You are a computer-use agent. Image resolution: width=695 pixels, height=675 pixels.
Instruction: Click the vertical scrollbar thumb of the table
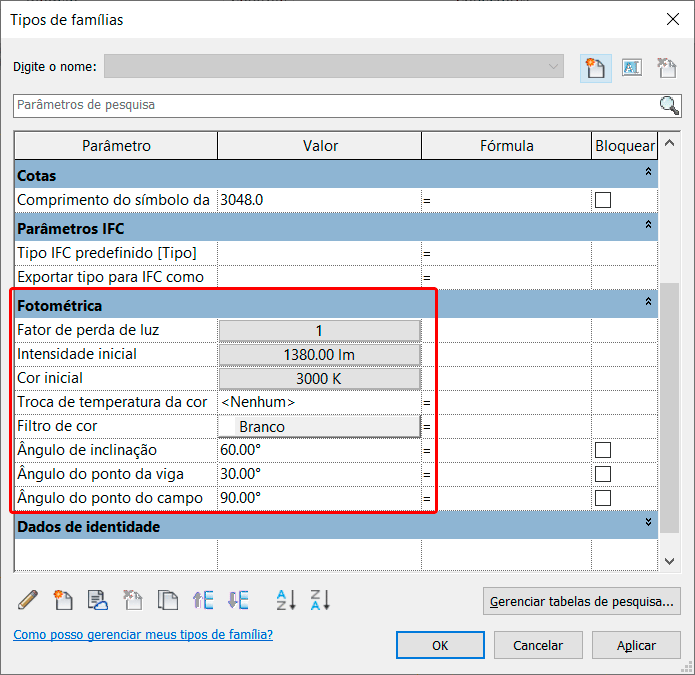pyautogui.click(x=670, y=408)
